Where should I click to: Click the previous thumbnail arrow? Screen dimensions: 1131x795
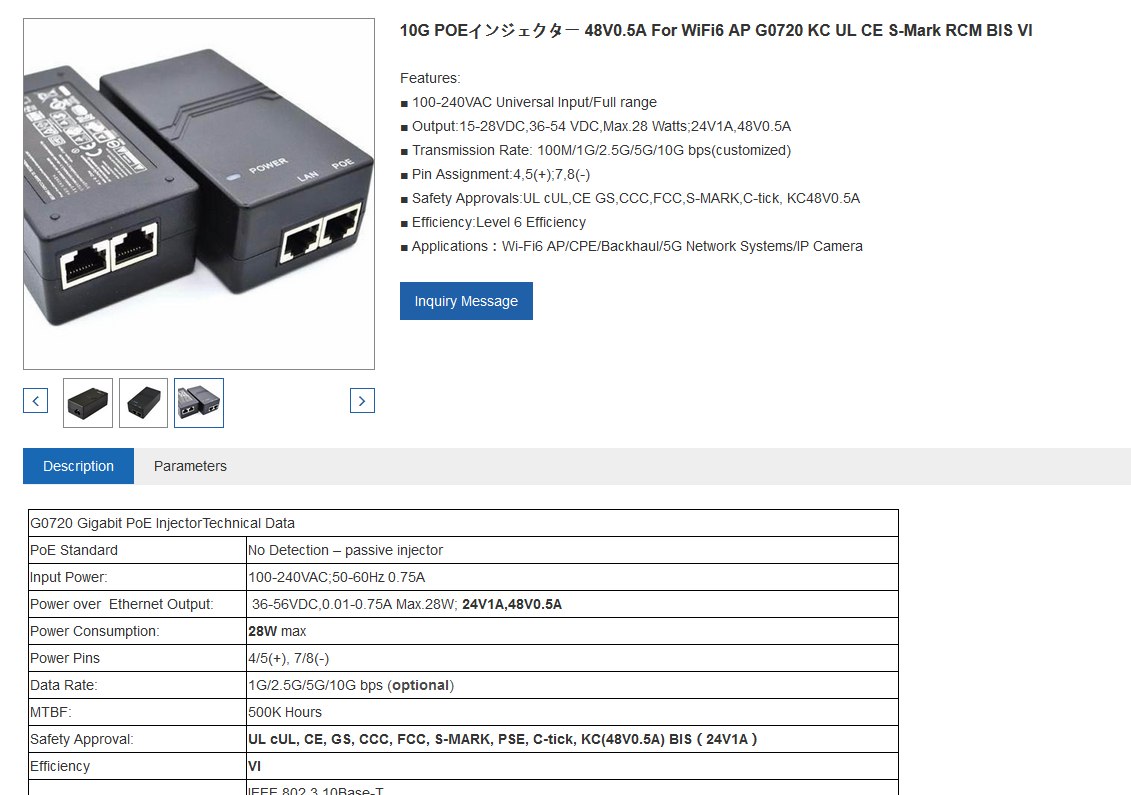pos(35,400)
